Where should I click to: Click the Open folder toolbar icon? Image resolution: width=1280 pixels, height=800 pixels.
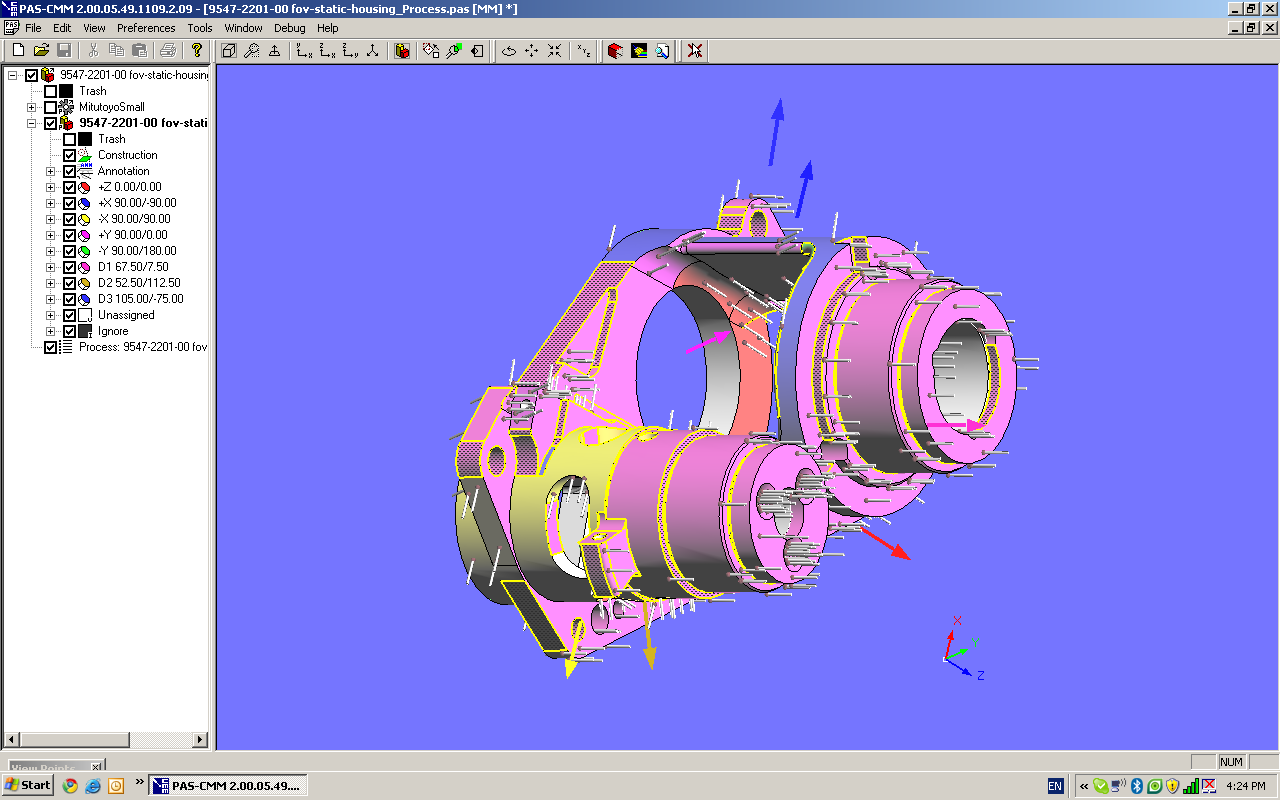(41, 51)
